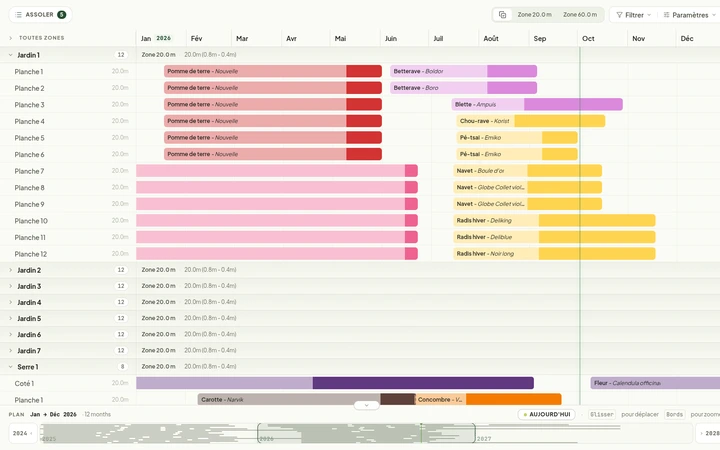Expand the Jardin 2 group
Image resolution: width=720 pixels, height=450 pixels.
11,270
